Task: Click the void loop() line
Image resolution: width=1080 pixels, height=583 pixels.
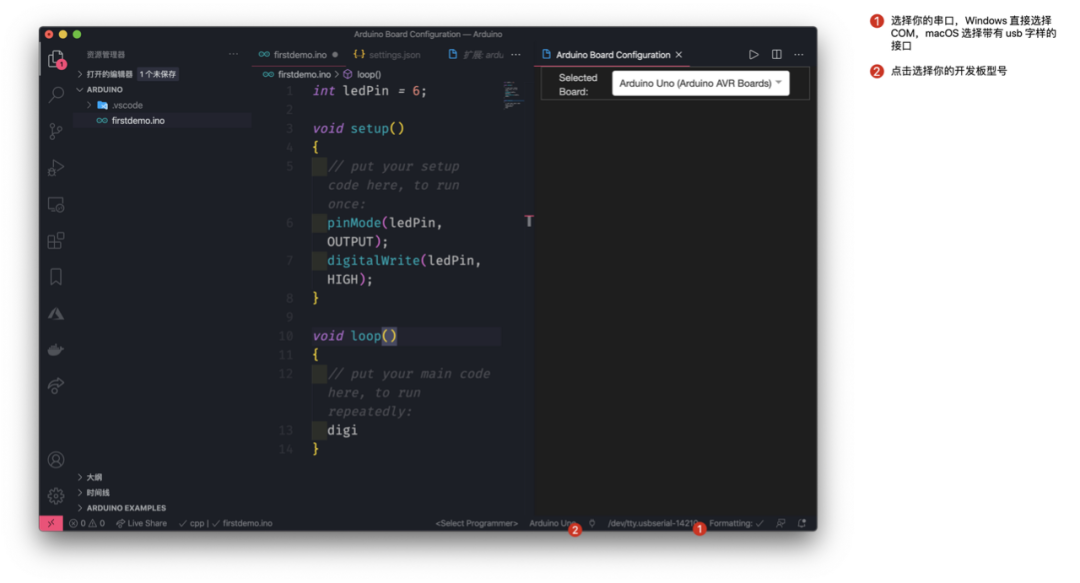Action: (x=355, y=336)
